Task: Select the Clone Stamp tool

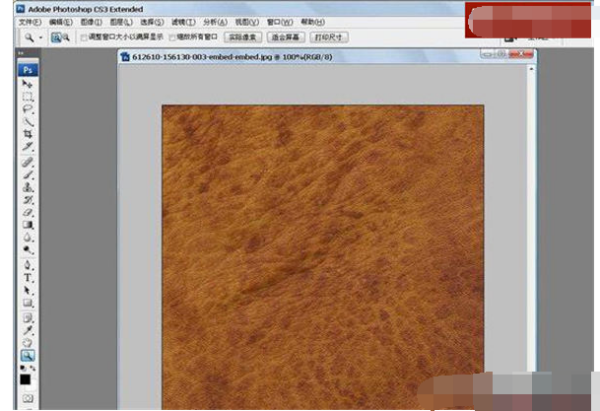Action: click(28, 188)
